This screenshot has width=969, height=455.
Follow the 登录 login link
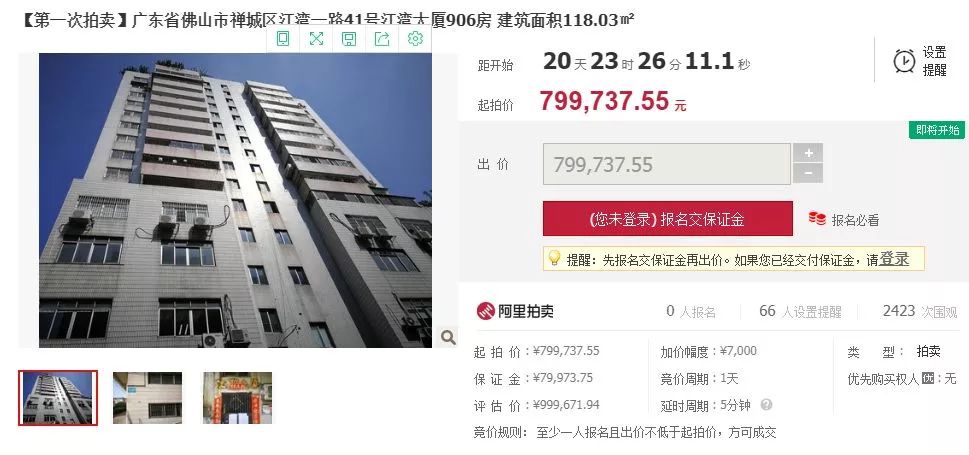(894, 260)
